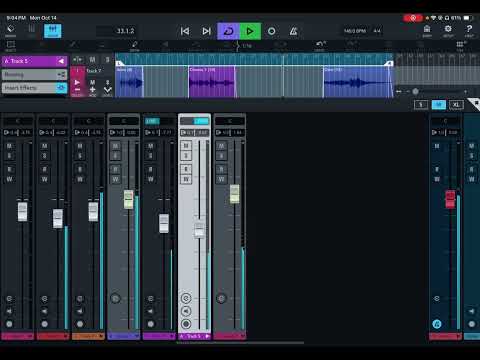Image resolution: width=480 pixels, height=360 pixels.
Task: Tap the blue icon on master strip
Action: [x=437, y=324]
